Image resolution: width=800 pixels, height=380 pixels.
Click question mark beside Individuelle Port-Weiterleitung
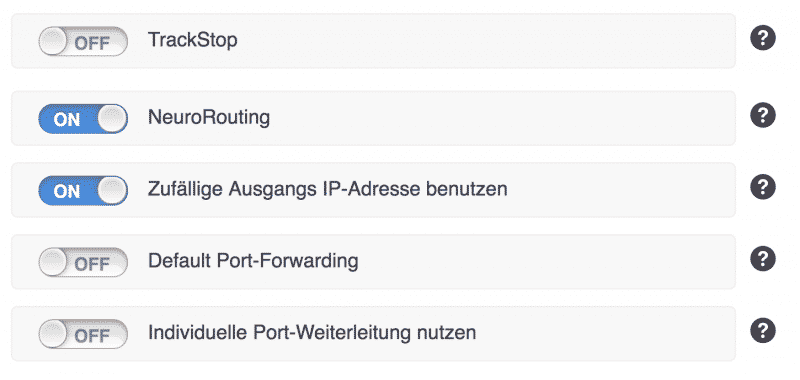(763, 332)
